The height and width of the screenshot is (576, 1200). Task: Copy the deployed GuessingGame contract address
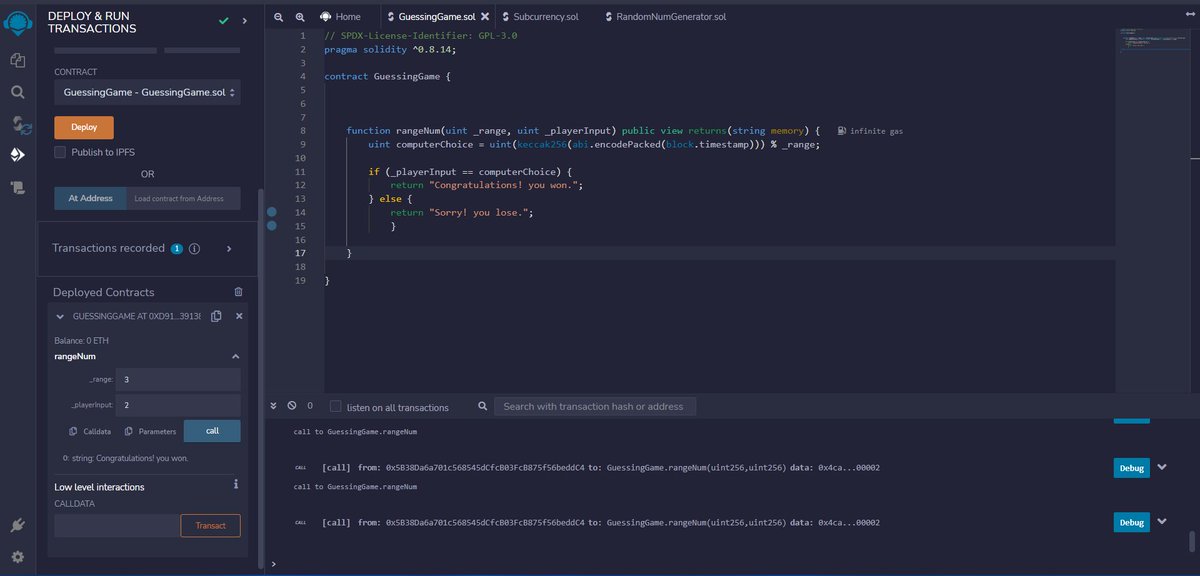click(216, 316)
